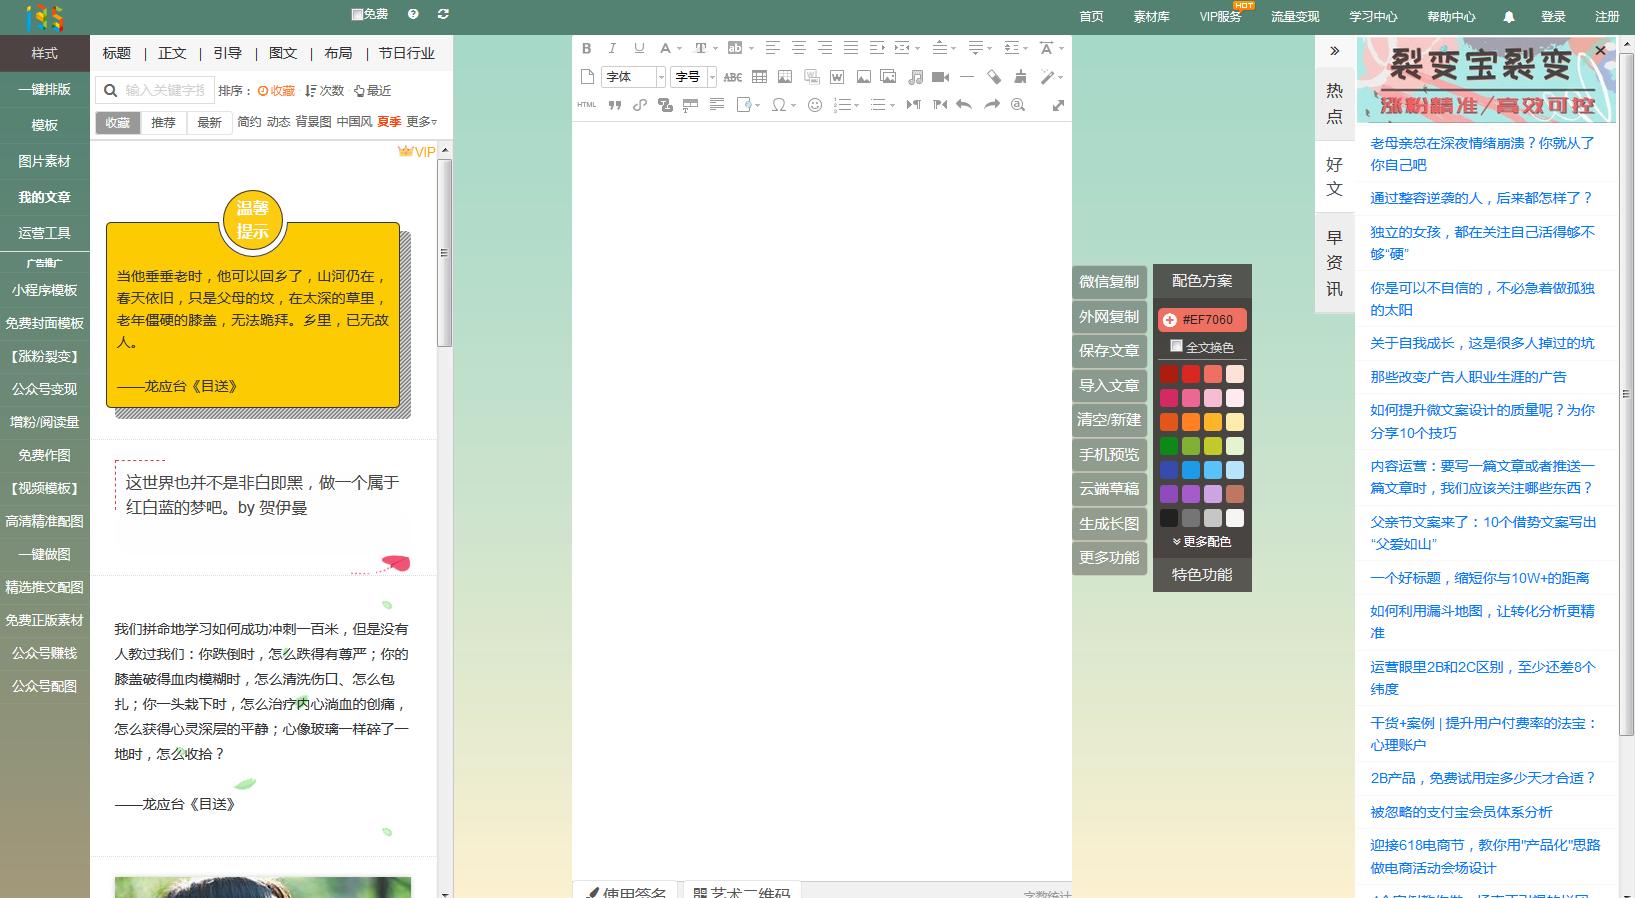Close the 裂变宝 banner ad

1600,50
